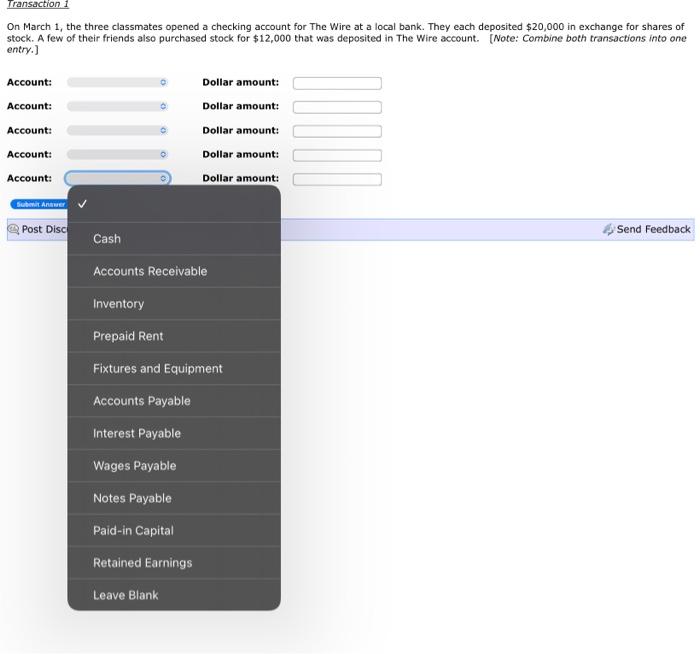
Task: Open Send Feedback link
Action: (x=653, y=229)
